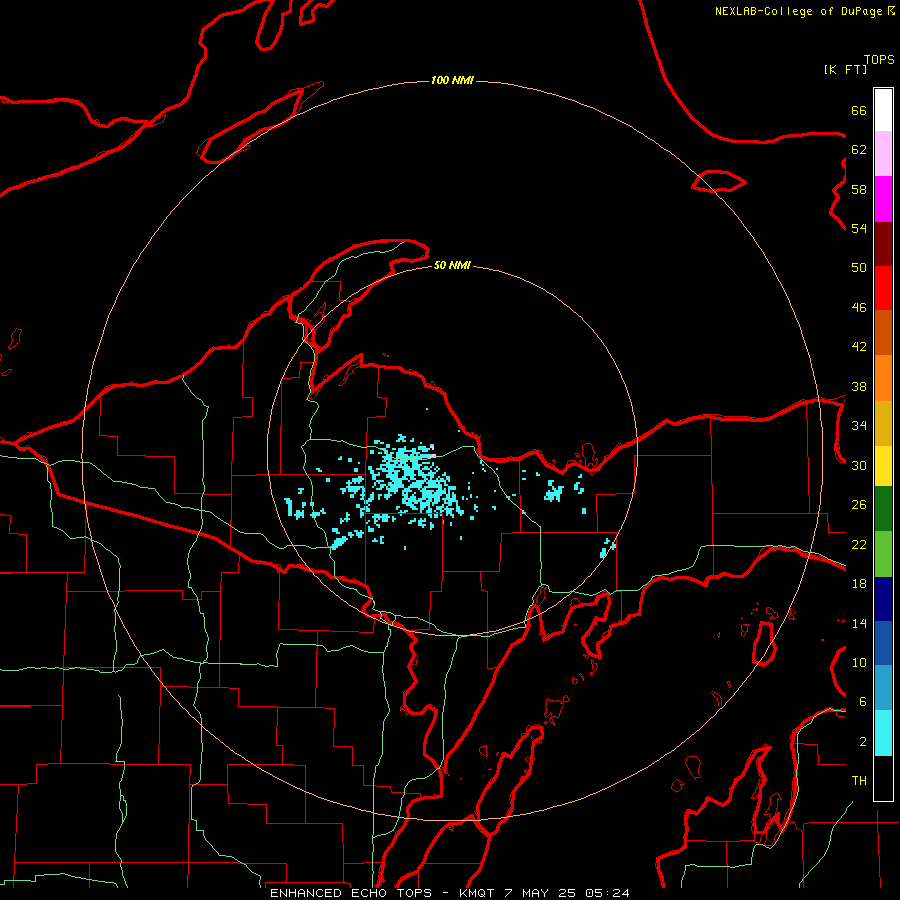Click the white swatch at legend top
This screenshot has height=900, width=900.
(883, 110)
